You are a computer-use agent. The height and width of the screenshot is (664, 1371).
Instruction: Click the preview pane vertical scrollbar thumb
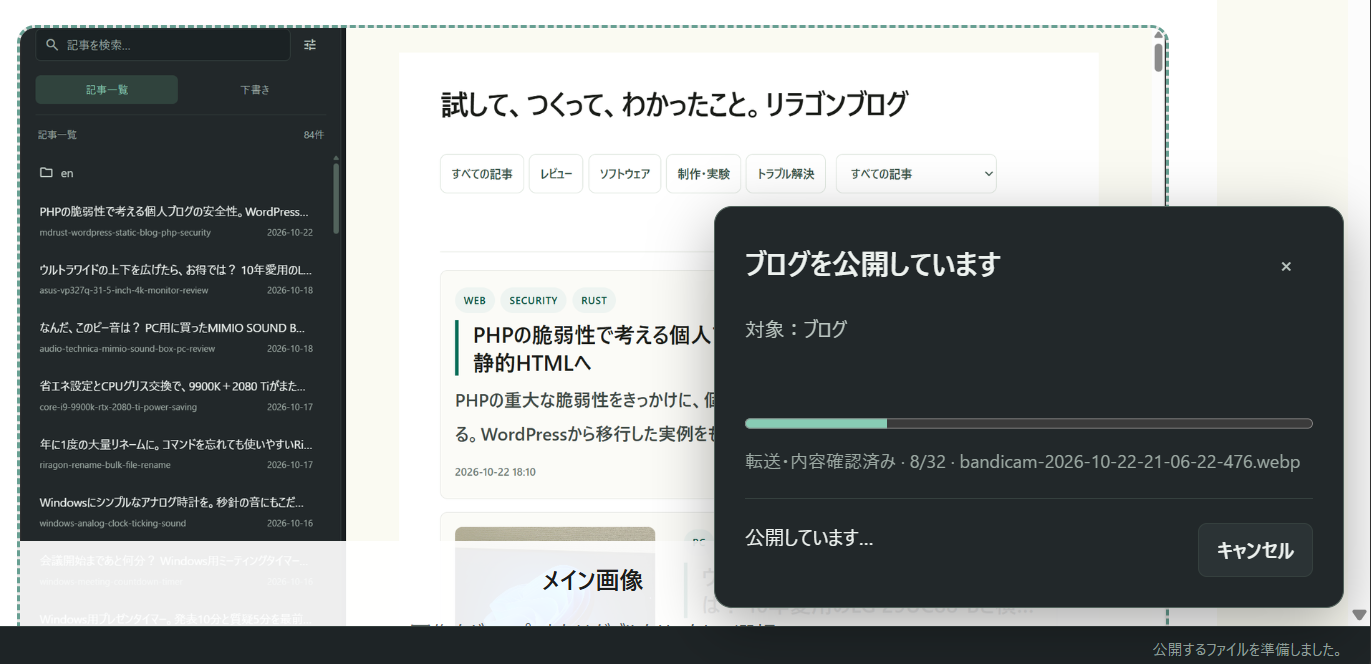coord(1158,57)
